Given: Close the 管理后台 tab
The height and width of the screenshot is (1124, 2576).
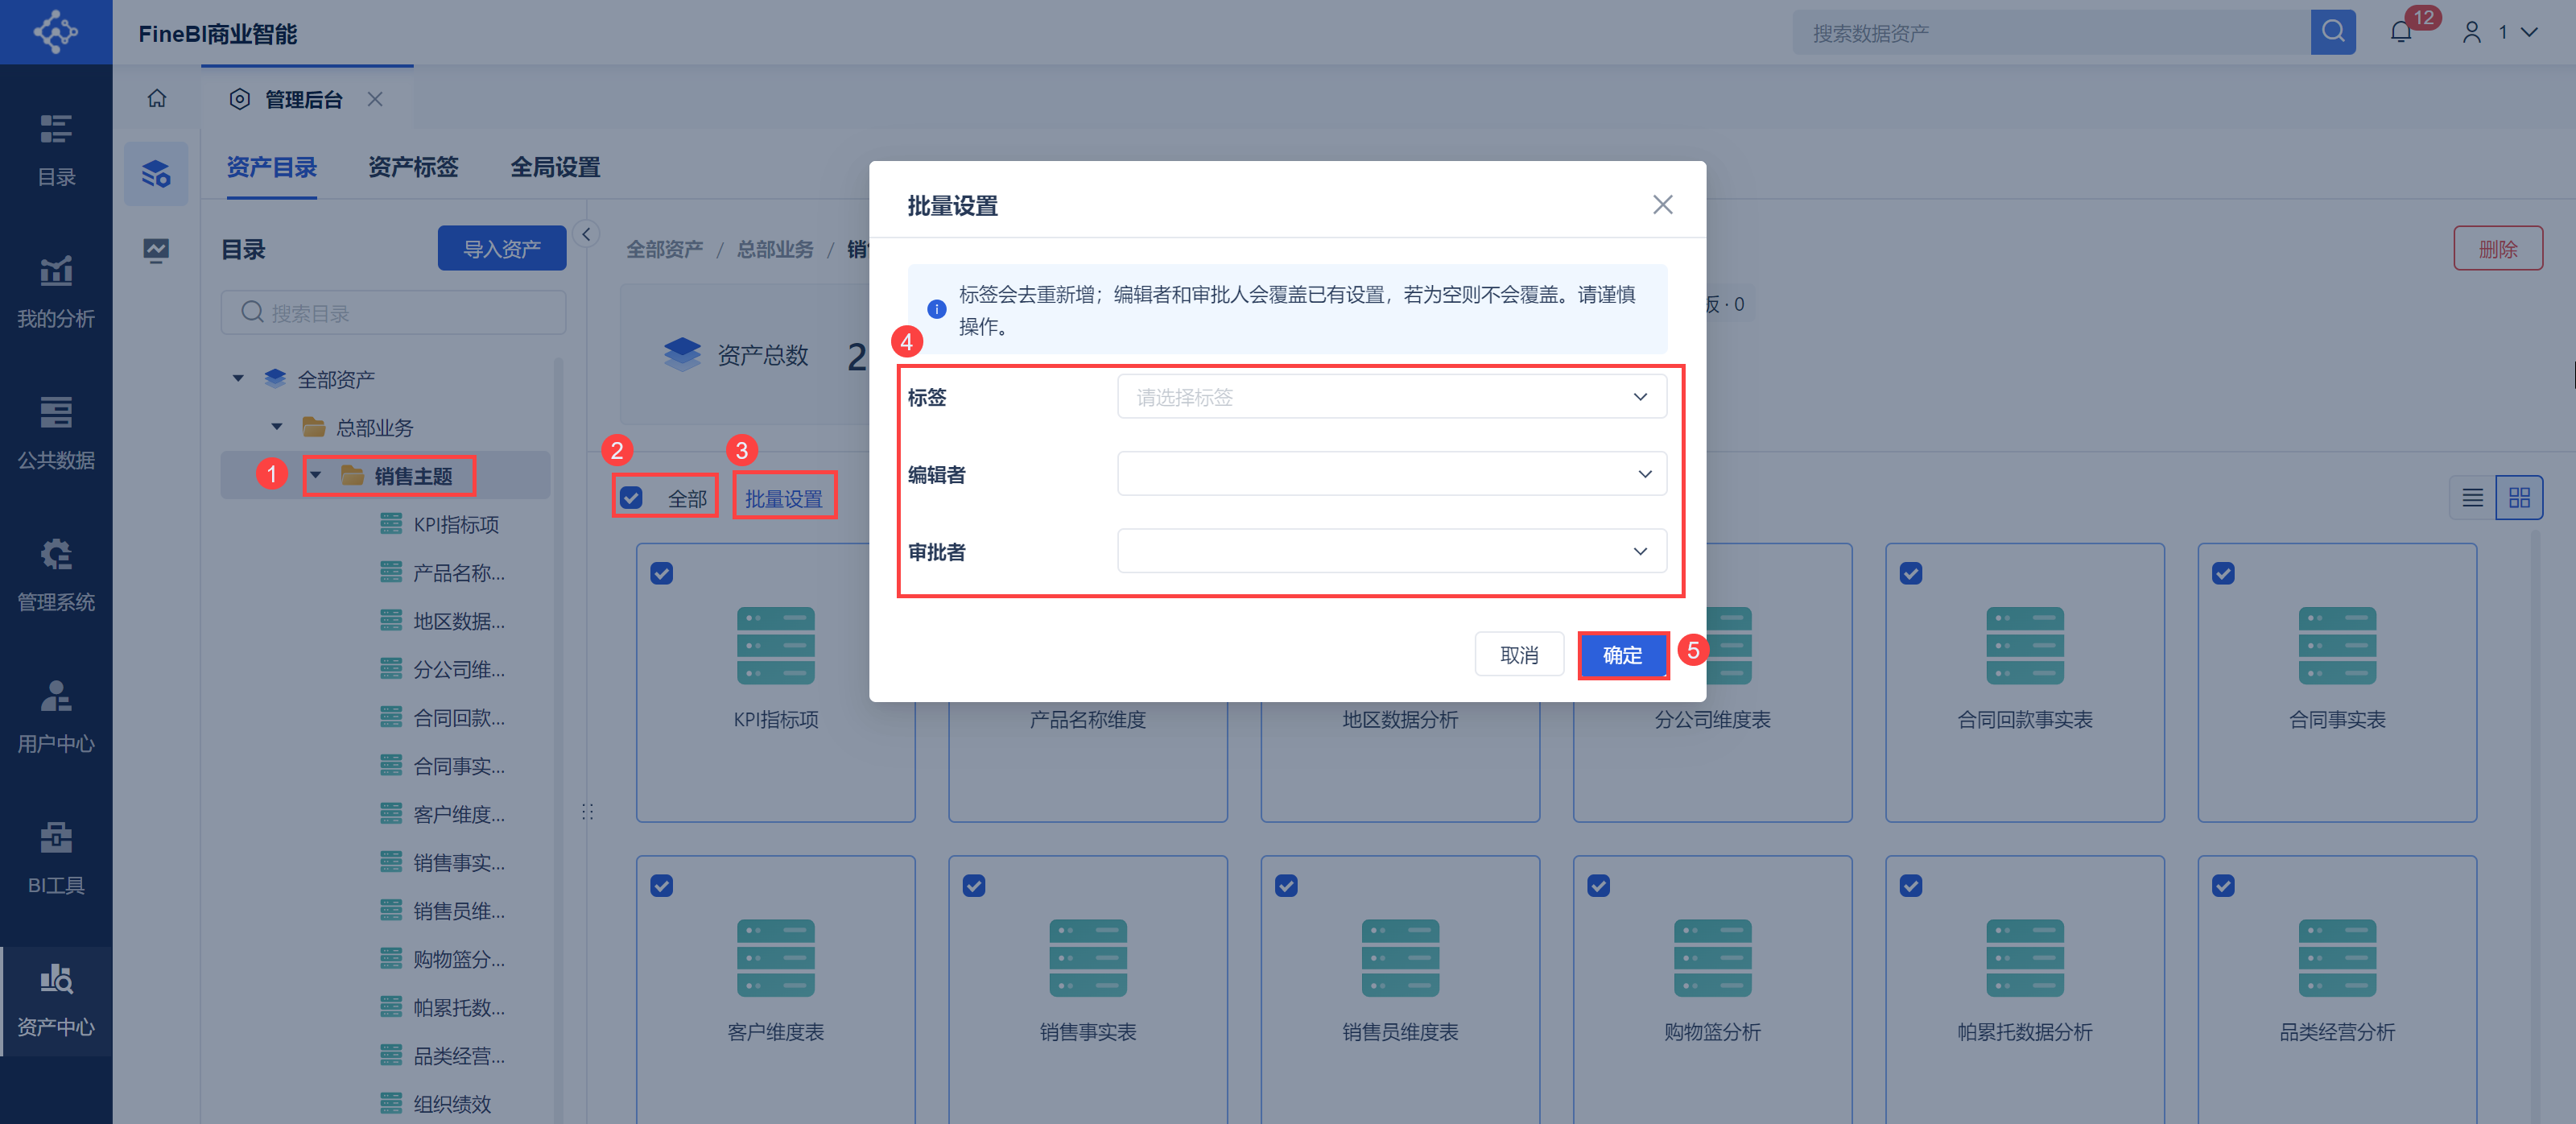Looking at the screenshot, I should coord(375,99).
